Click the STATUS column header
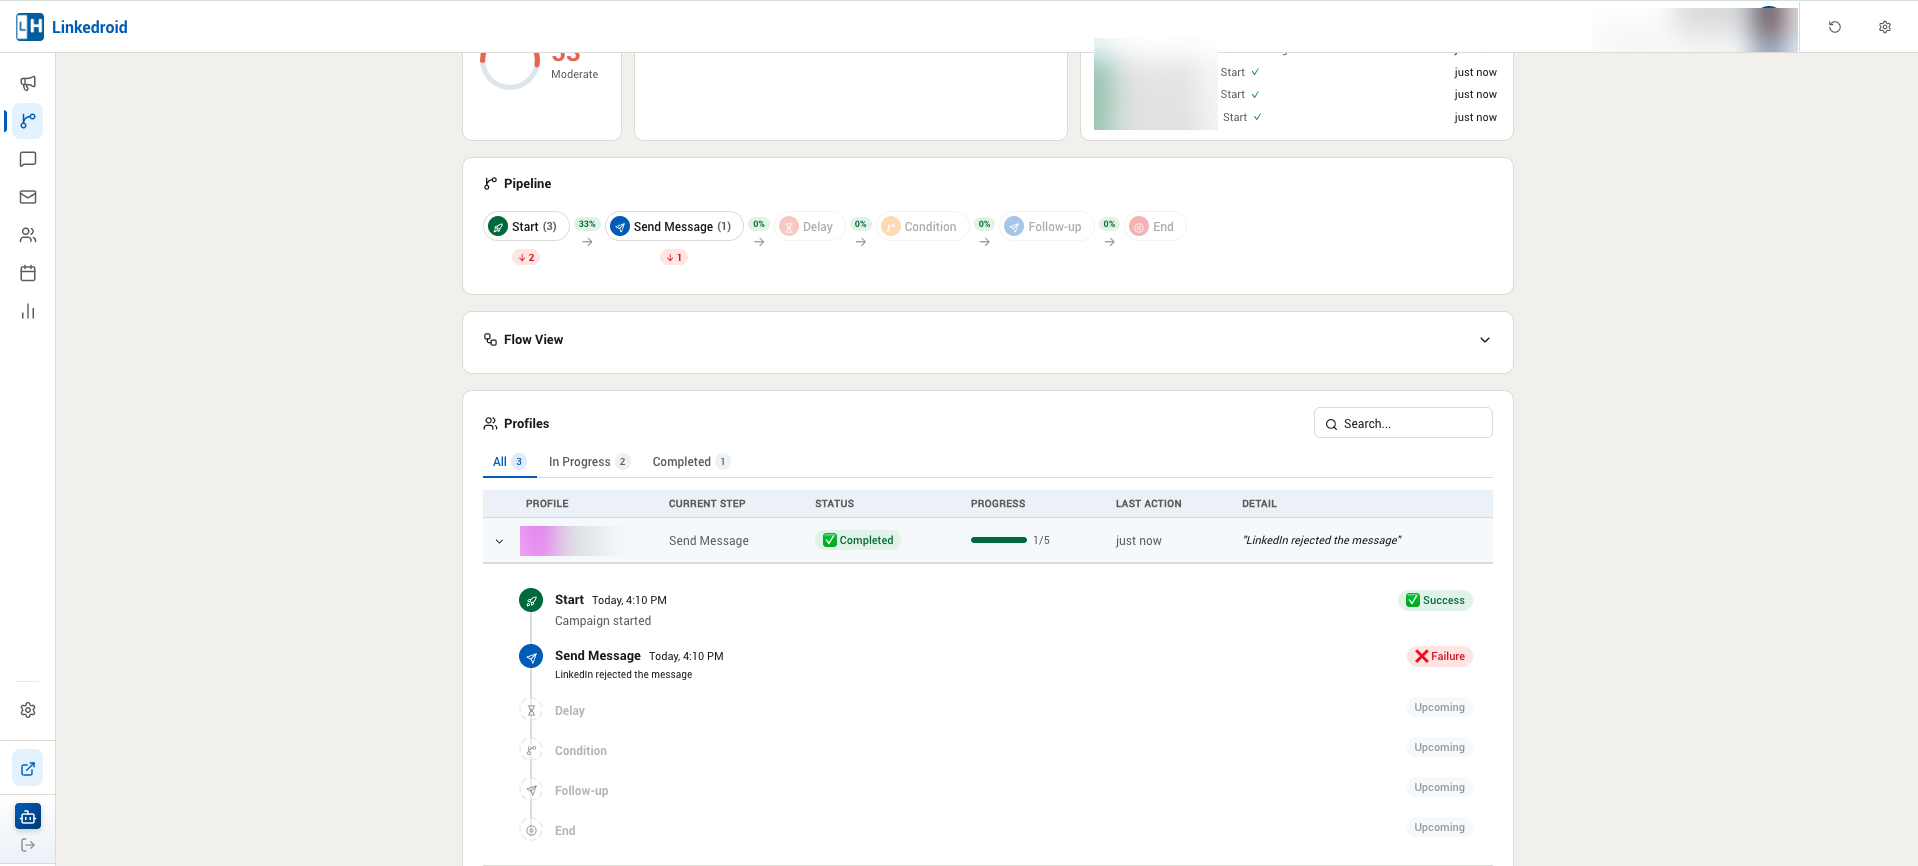 tap(835, 504)
